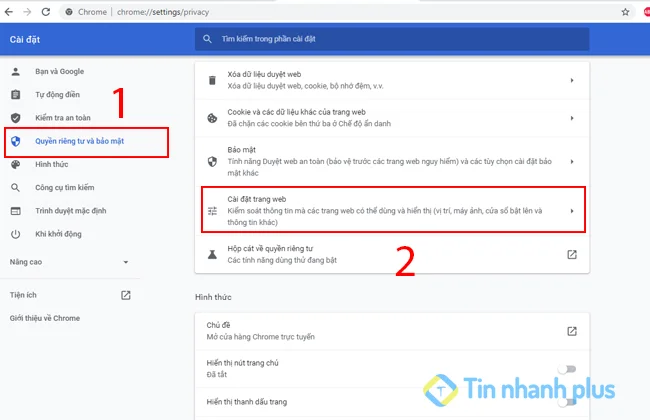The width and height of the screenshot is (650, 420).
Task: Click the clipboard icon for Tự động điền
Action: (x=15, y=95)
